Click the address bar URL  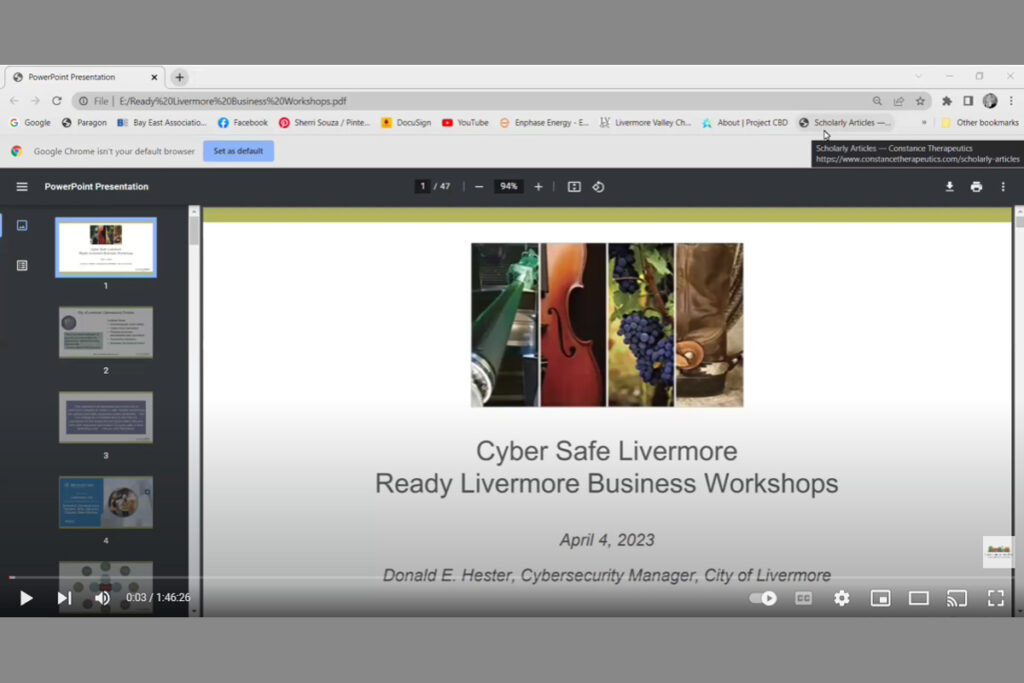click(232, 101)
